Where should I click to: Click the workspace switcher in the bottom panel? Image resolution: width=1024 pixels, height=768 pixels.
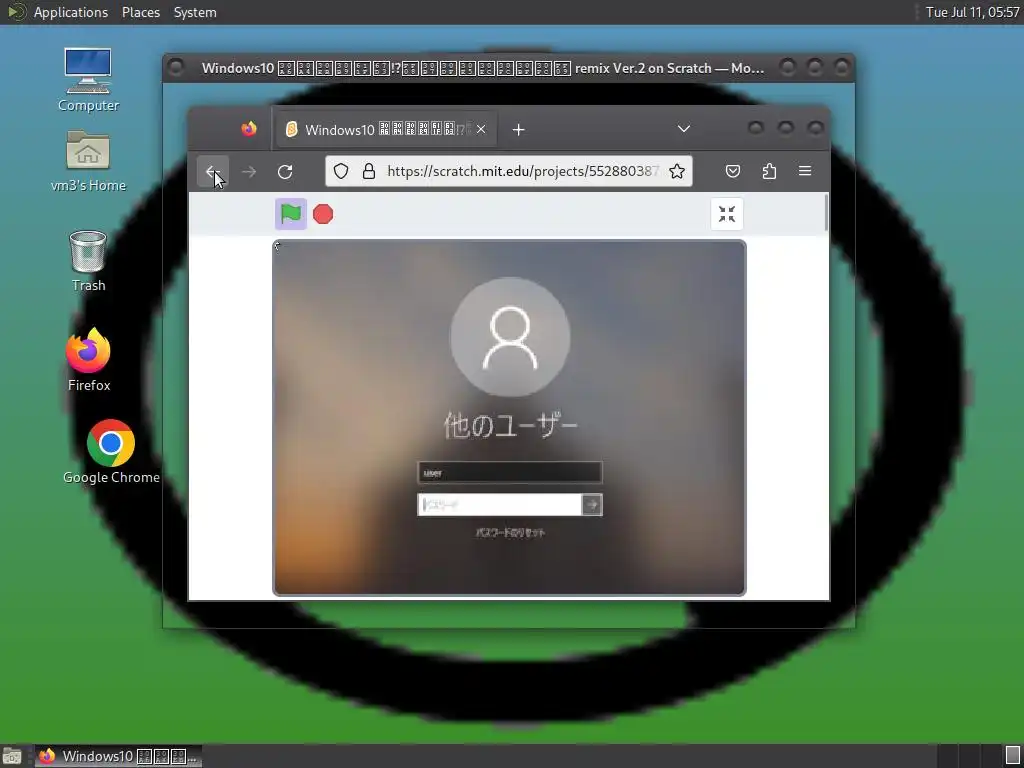click(x=968, y=756)
